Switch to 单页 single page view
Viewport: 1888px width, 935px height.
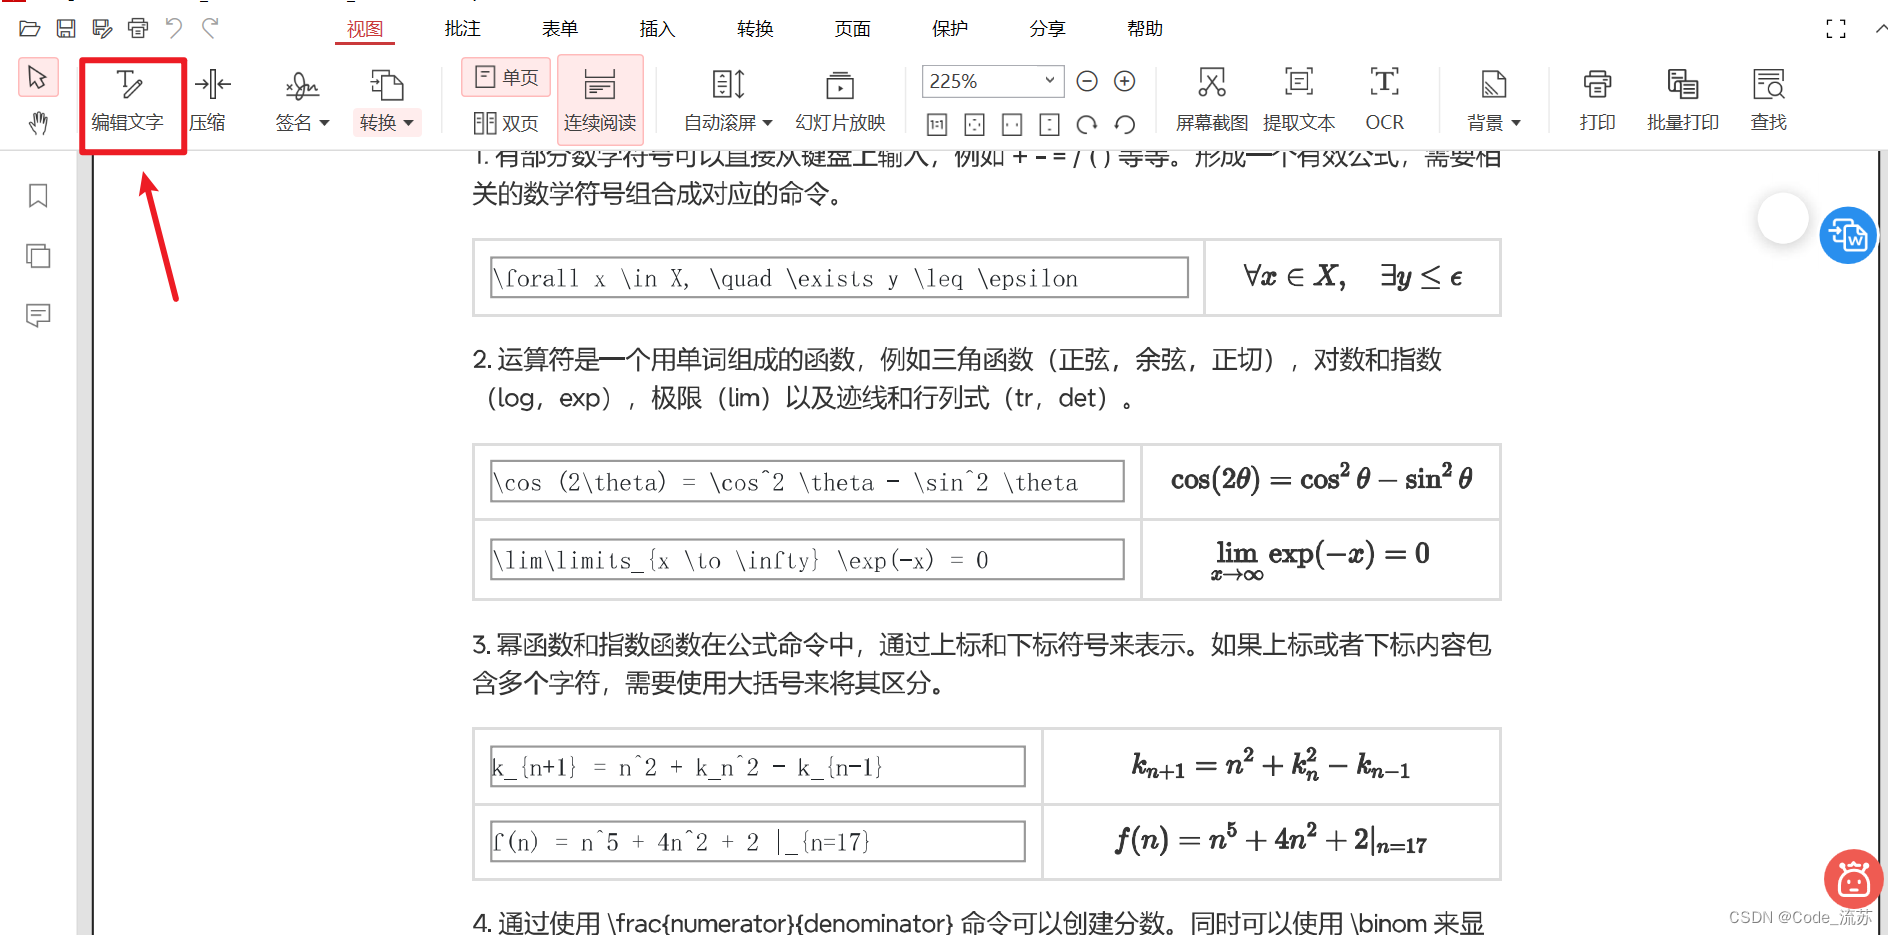pyautogui.click(x=505, y=77)
